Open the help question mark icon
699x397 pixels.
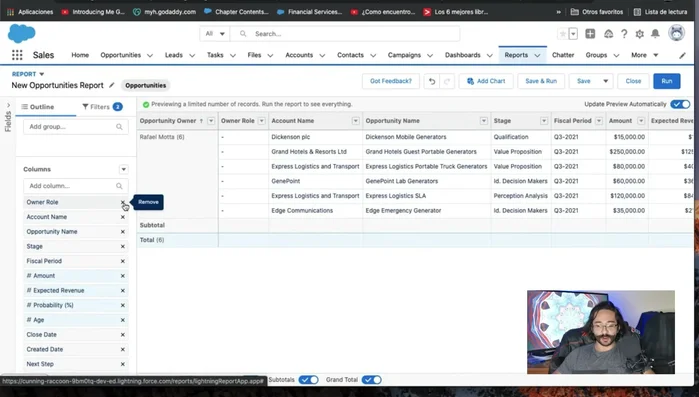(x=624, y=34)
